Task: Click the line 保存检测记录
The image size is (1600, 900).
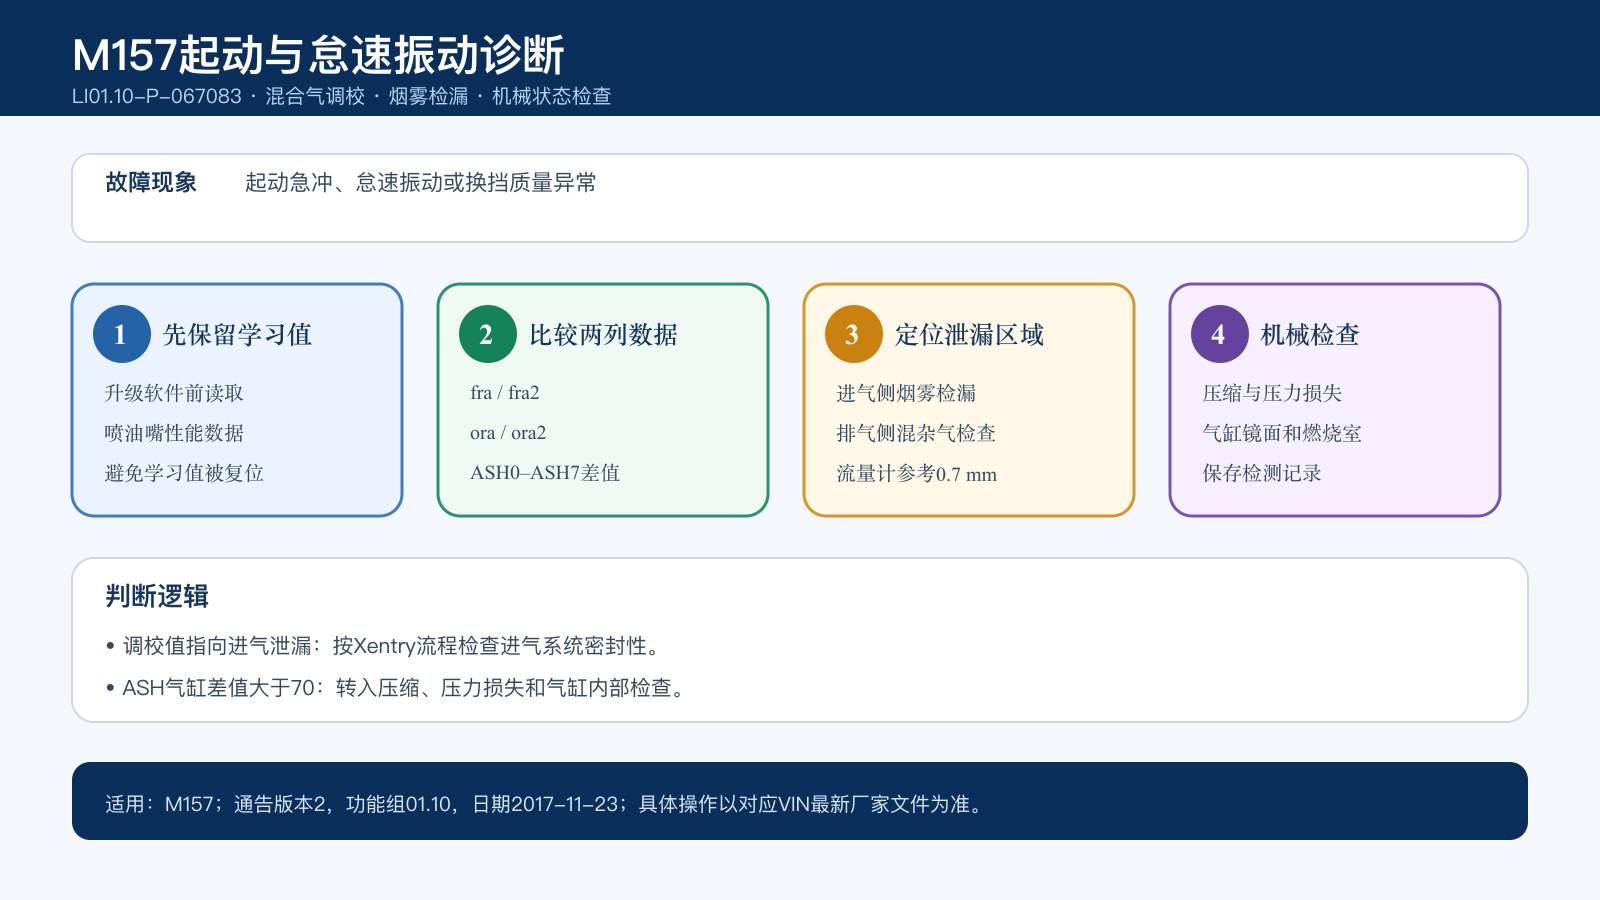Action: tap(1262, 473)
